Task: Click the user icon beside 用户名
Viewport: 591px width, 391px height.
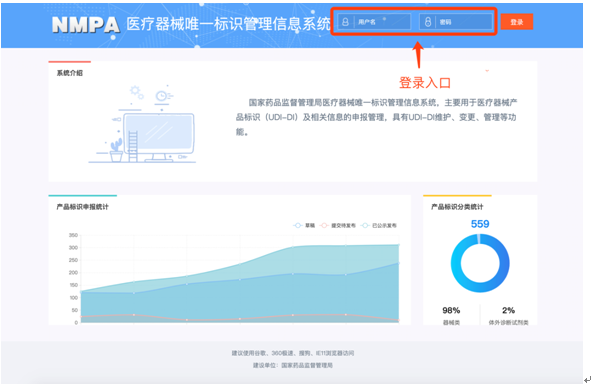Action: pyautogui.click(x=345, y=22)
